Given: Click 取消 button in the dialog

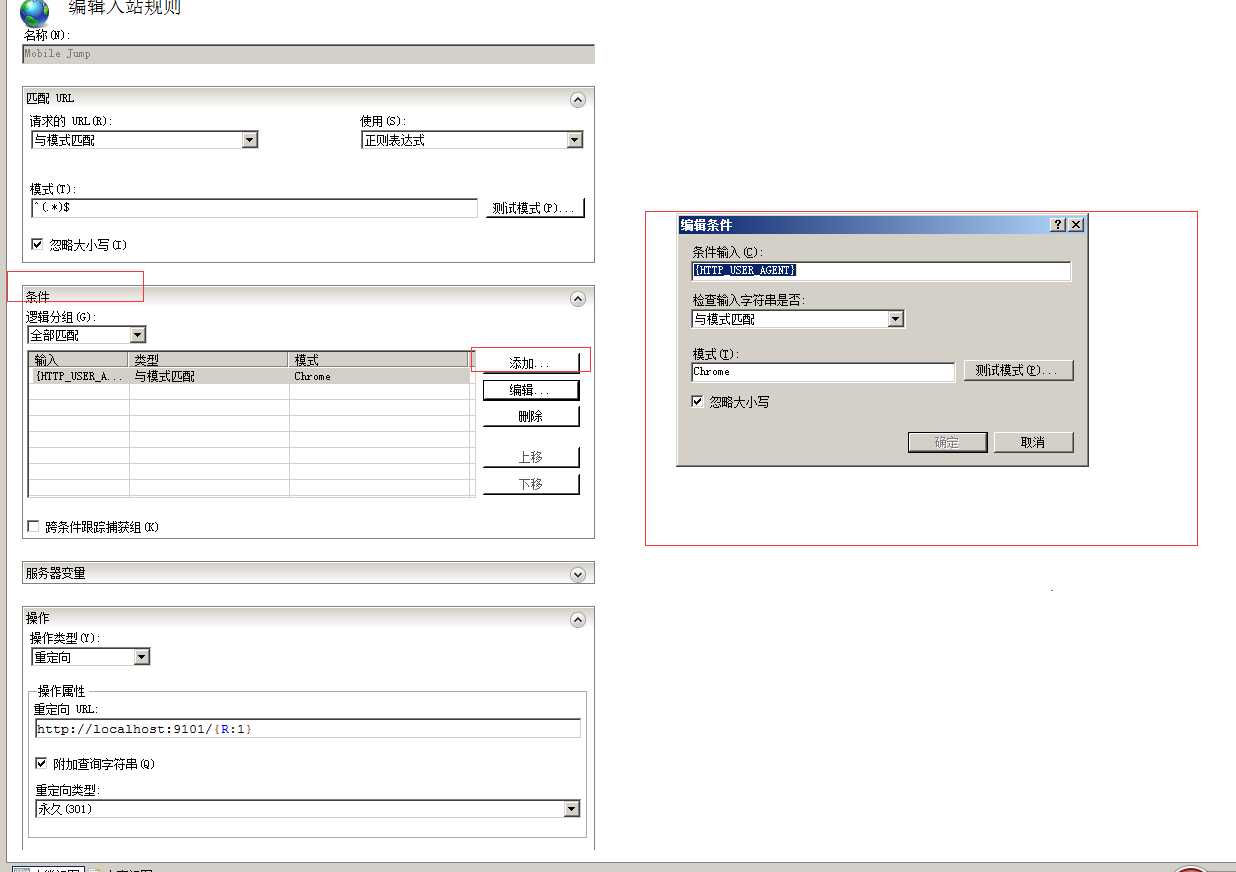Looking at the screenshot, I should click(x=1033, y=442).
